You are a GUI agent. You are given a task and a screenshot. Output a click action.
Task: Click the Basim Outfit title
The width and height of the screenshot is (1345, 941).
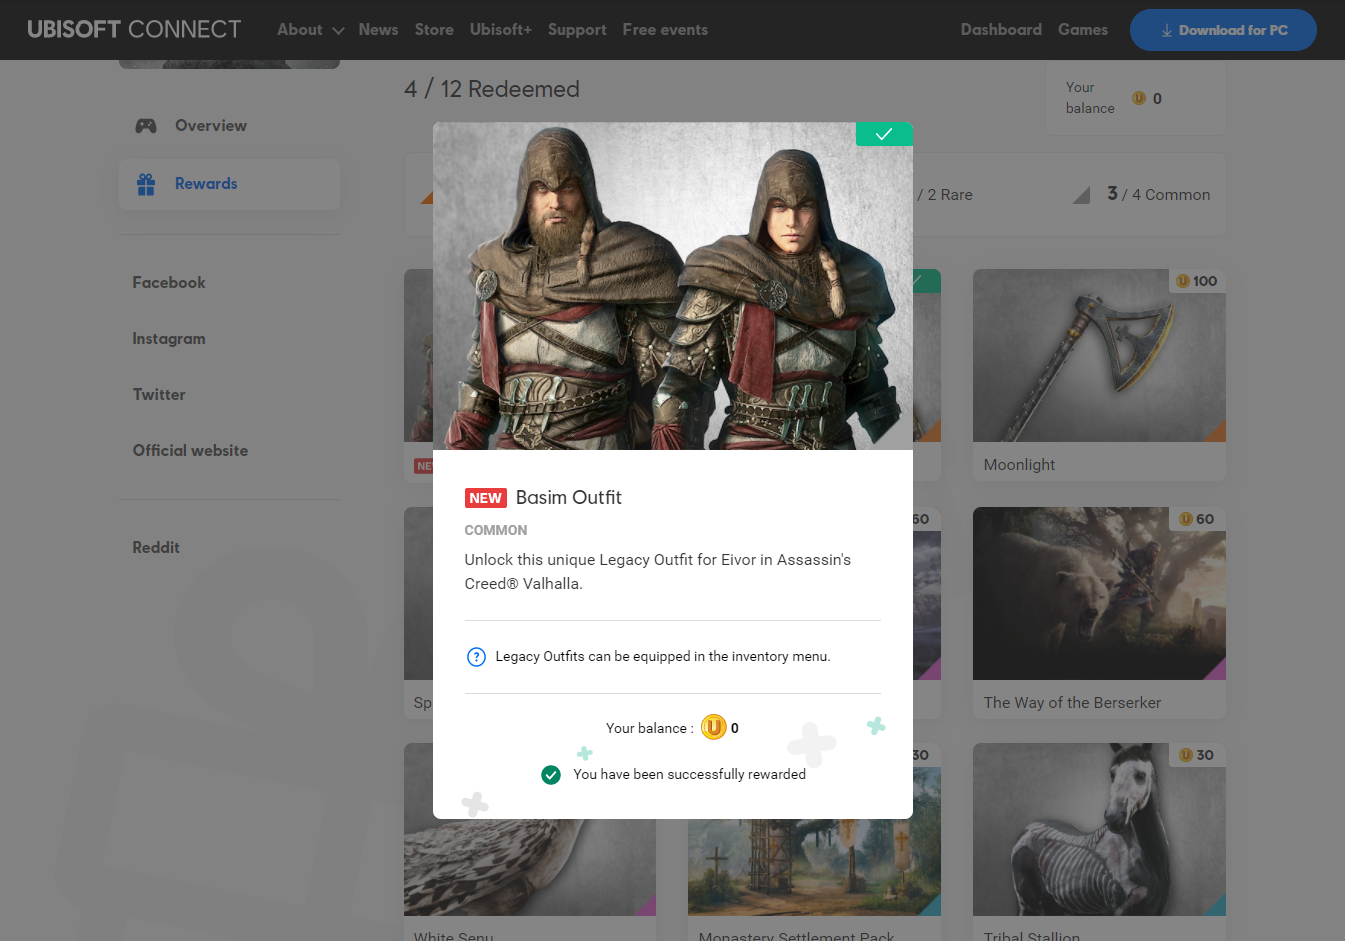568,498
